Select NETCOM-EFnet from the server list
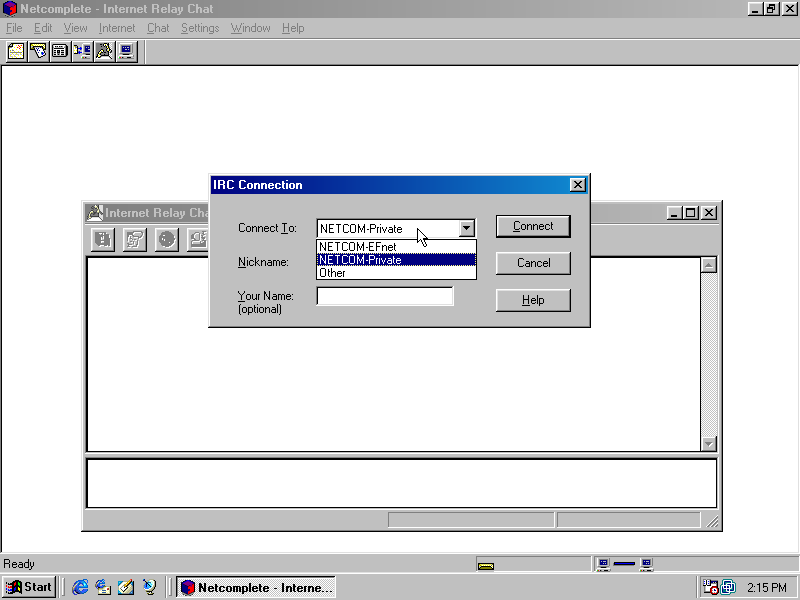Screen dimensions: 800x600 (x=357, y=247)
